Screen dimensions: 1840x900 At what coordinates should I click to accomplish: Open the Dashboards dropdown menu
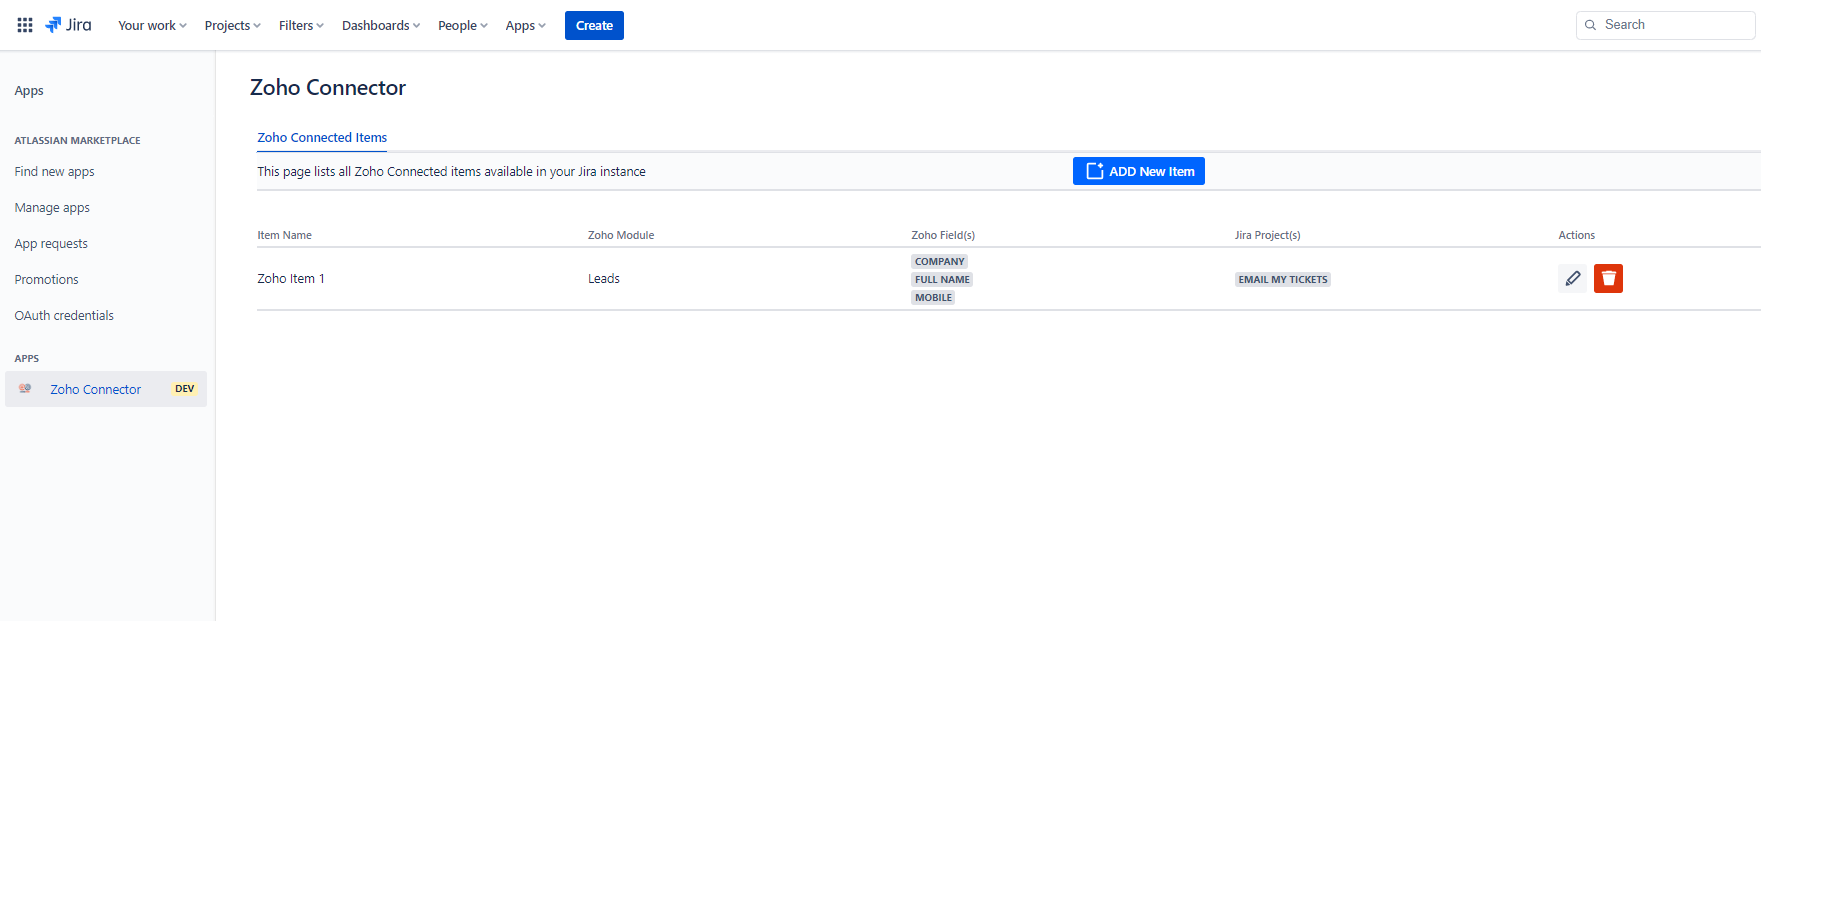point(381,26)
